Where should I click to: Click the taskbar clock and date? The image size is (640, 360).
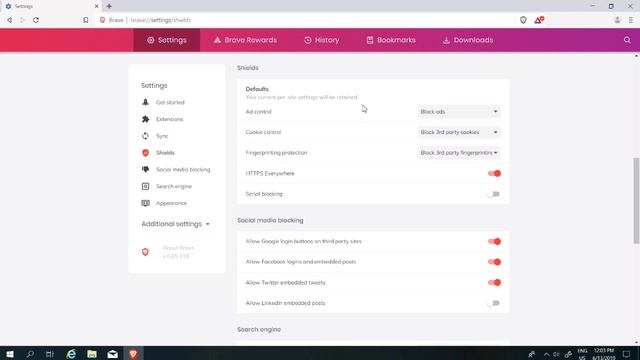pyautogui.click(x=604, y=354)
